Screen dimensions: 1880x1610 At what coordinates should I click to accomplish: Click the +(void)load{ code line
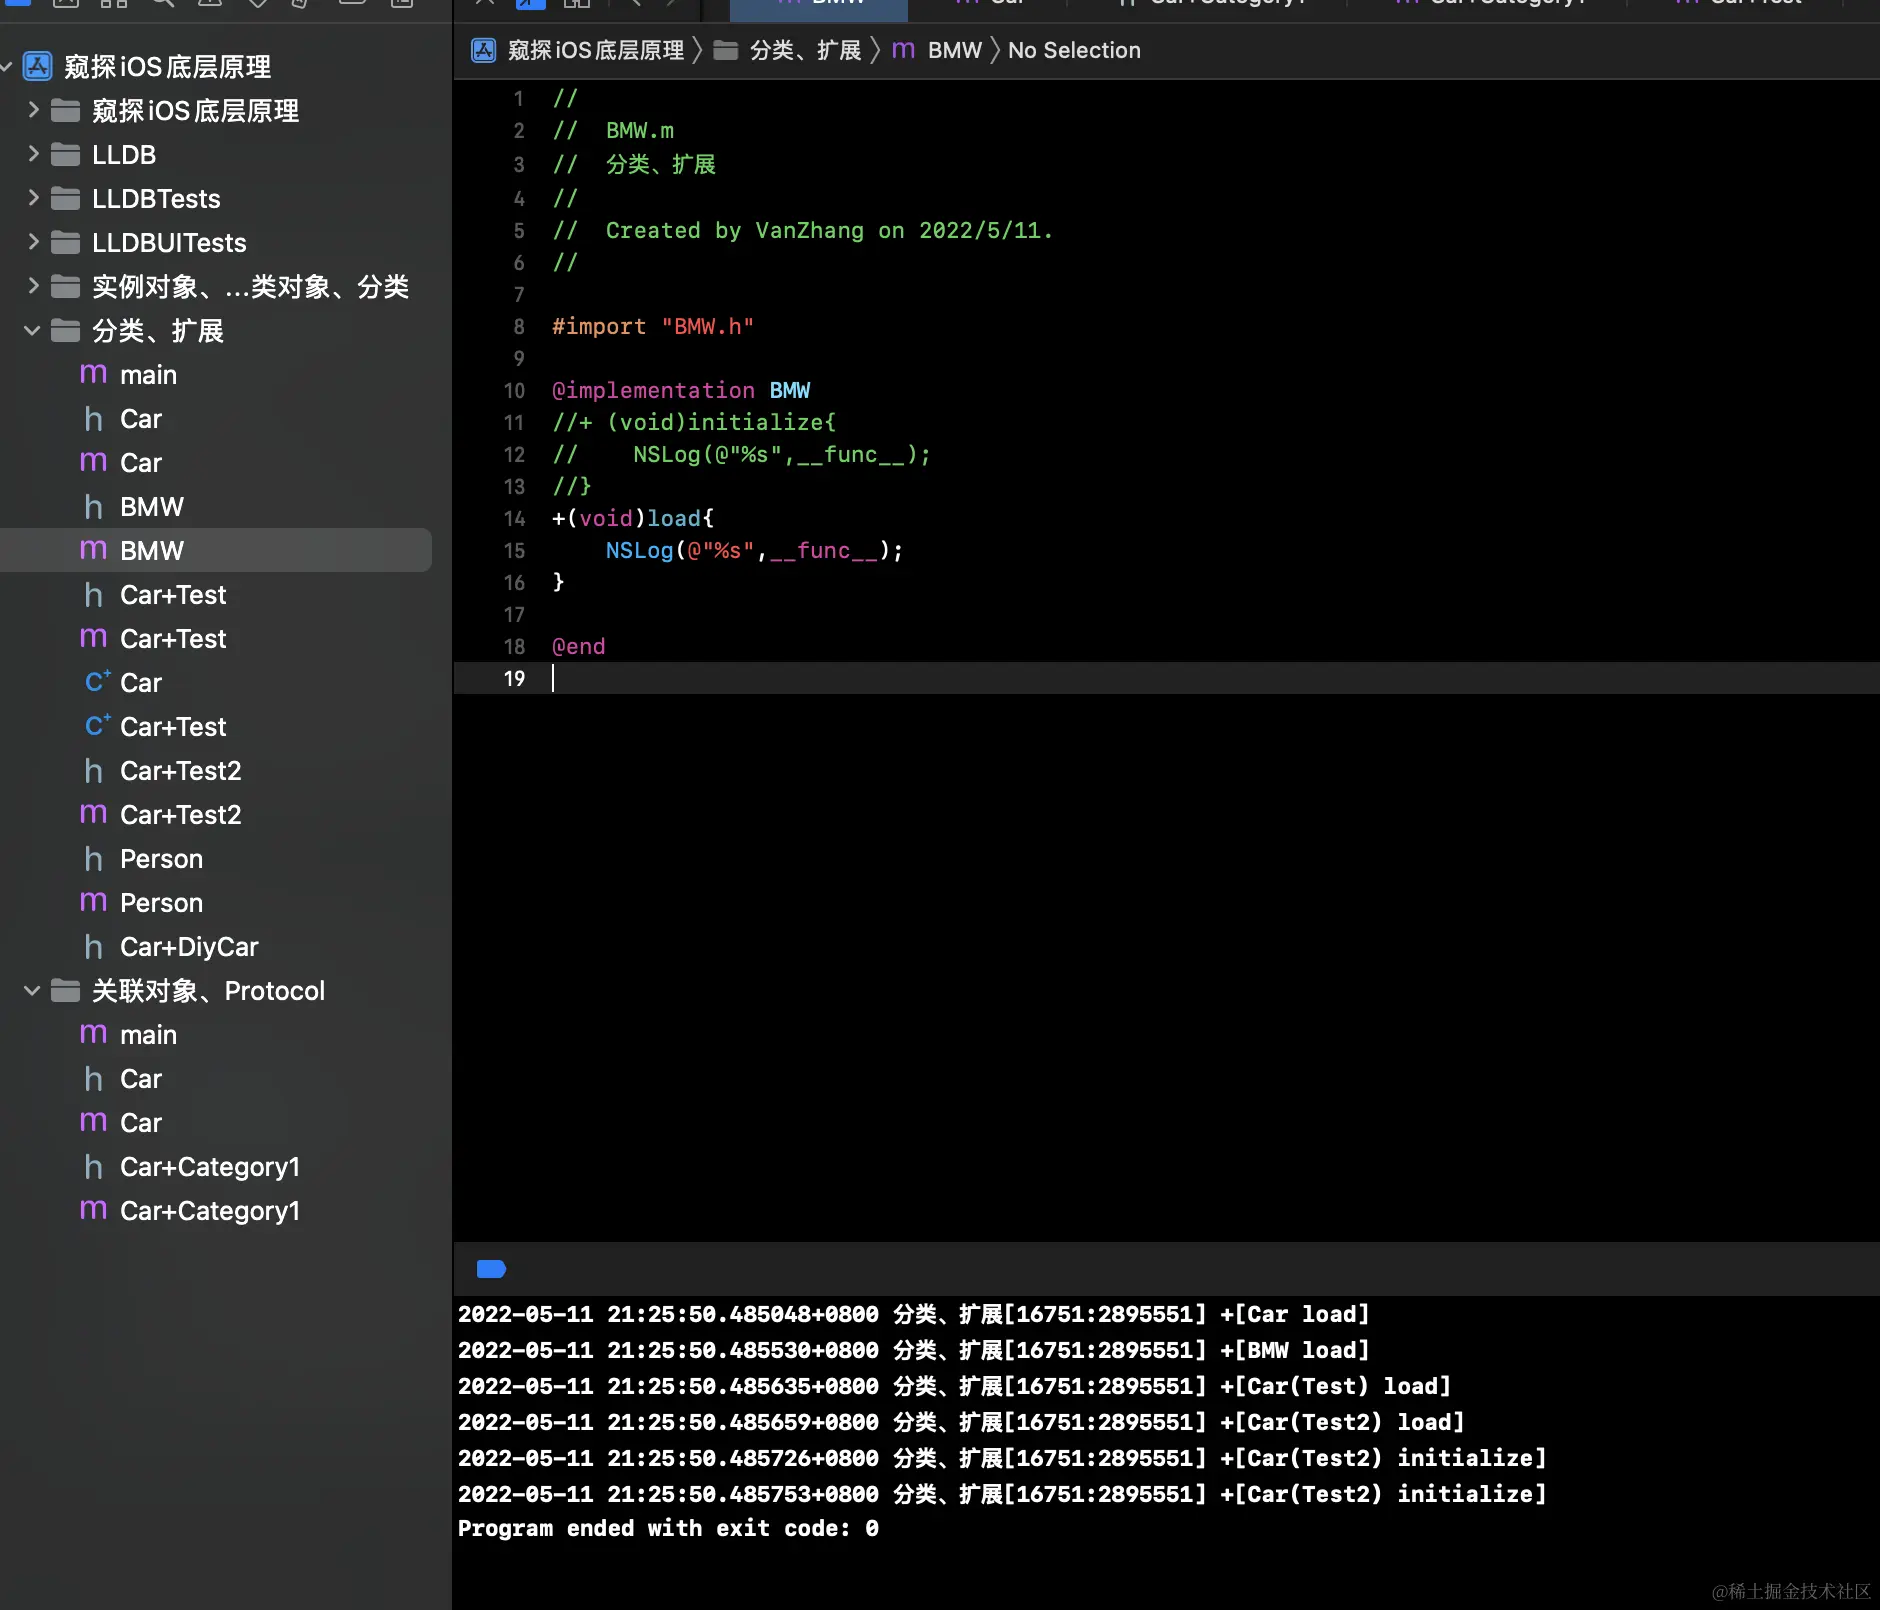(x=633, y=518)
